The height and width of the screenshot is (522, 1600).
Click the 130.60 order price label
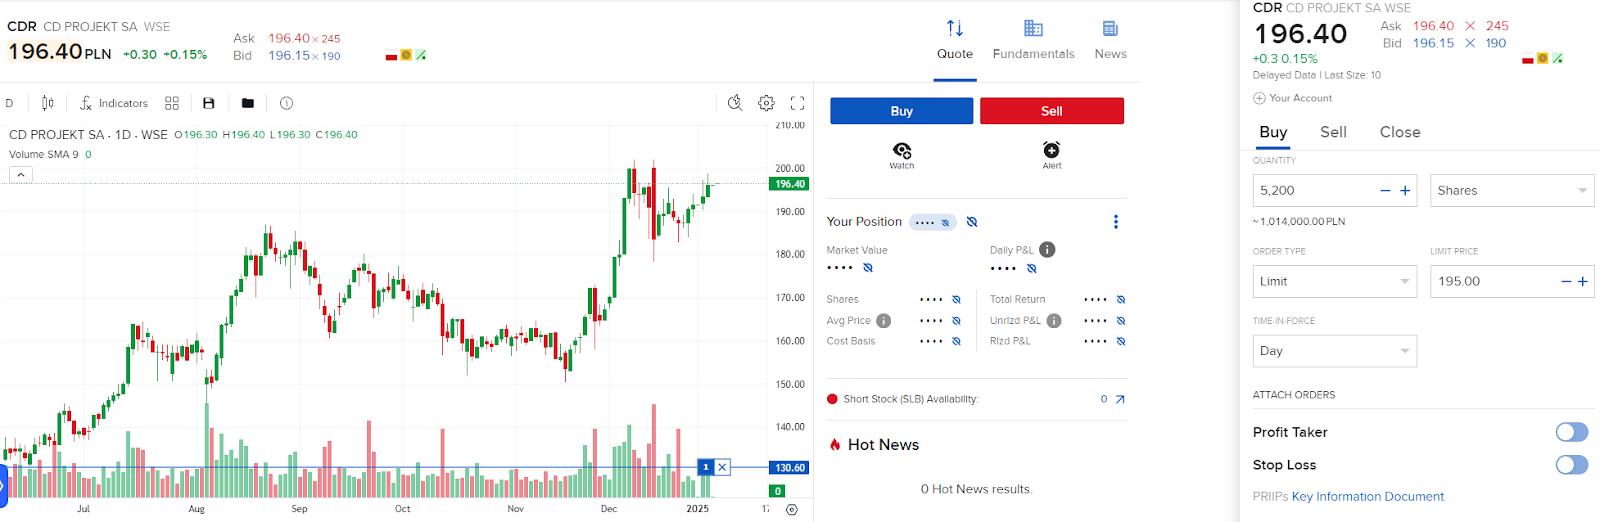[x=789, y=467]
